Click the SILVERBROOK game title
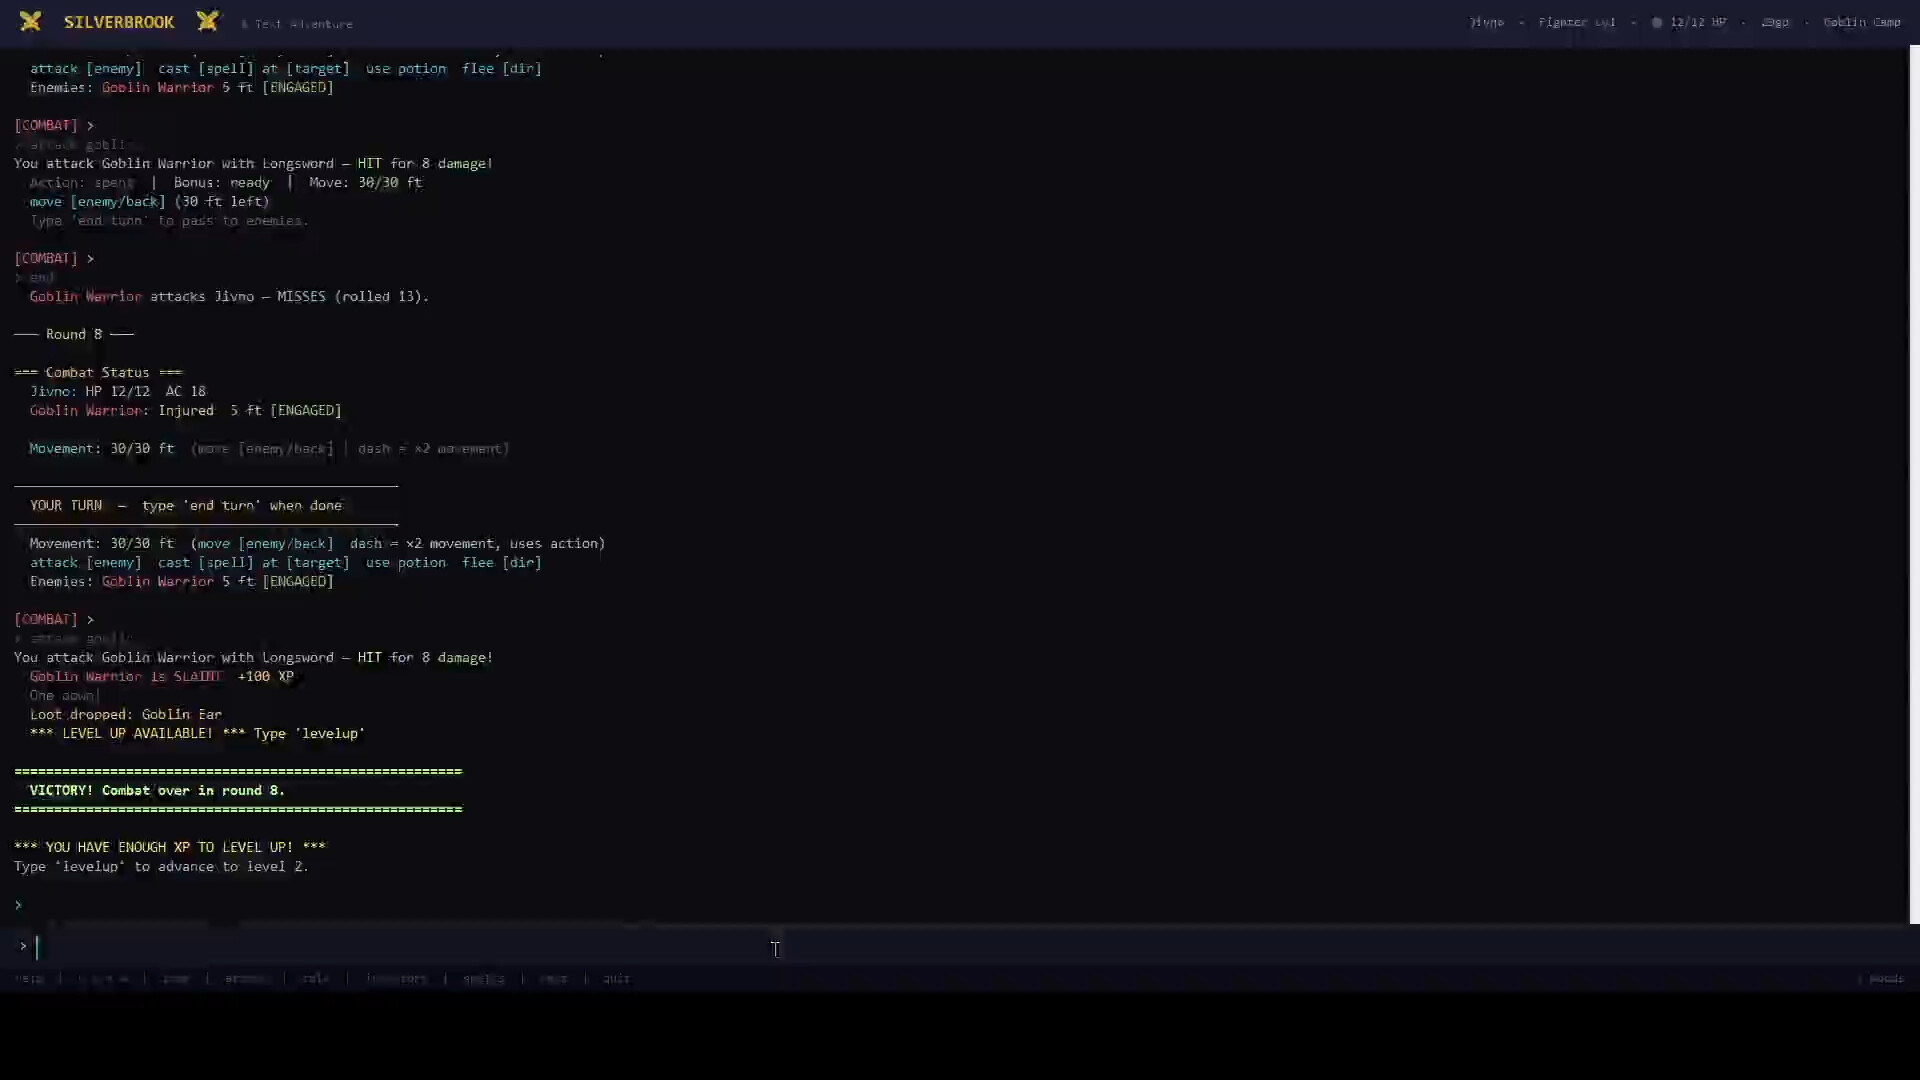 (x=119, y=22)
